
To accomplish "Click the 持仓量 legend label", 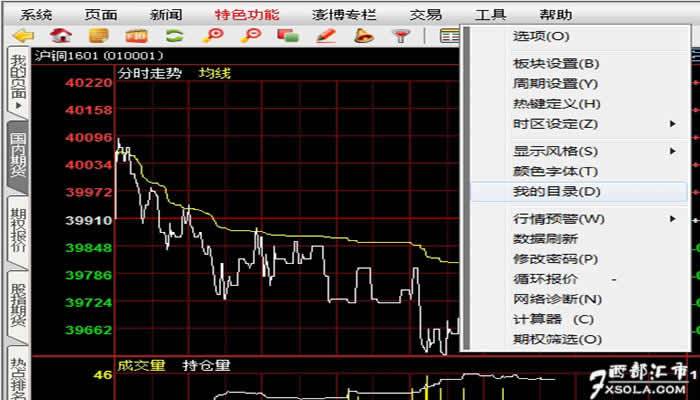I will click(x=206, y=365).
